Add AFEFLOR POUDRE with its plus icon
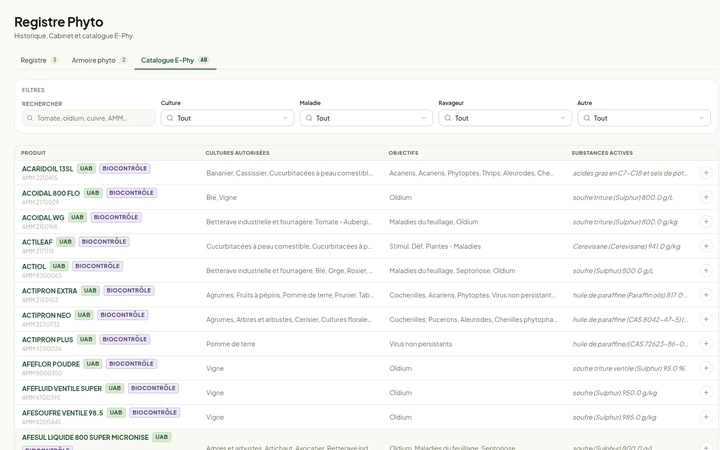Viewport: 720px width, 450px height. [x=706, y=368]
